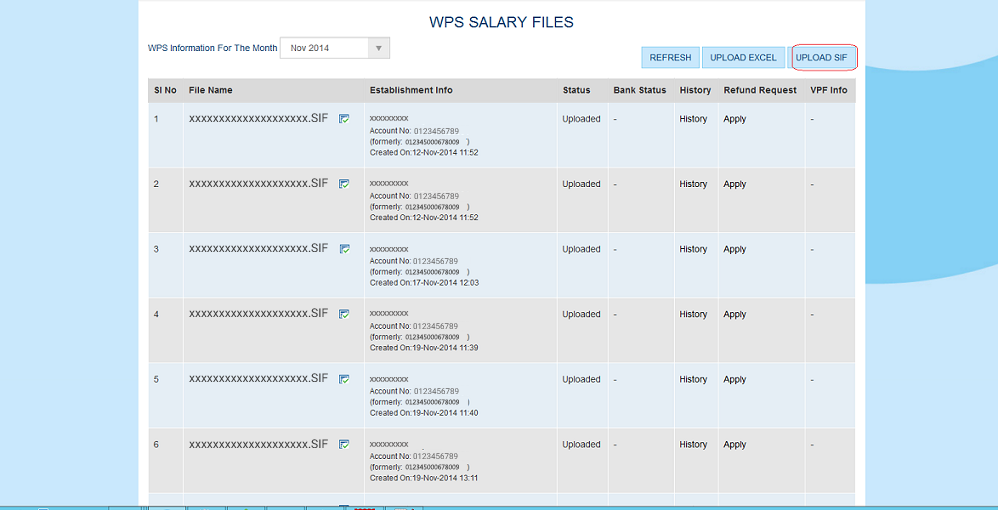The height and width of the screenshot is (510, 998).
Task: Open the month dropdown showing Nov 2014
Action: (334, 48)
